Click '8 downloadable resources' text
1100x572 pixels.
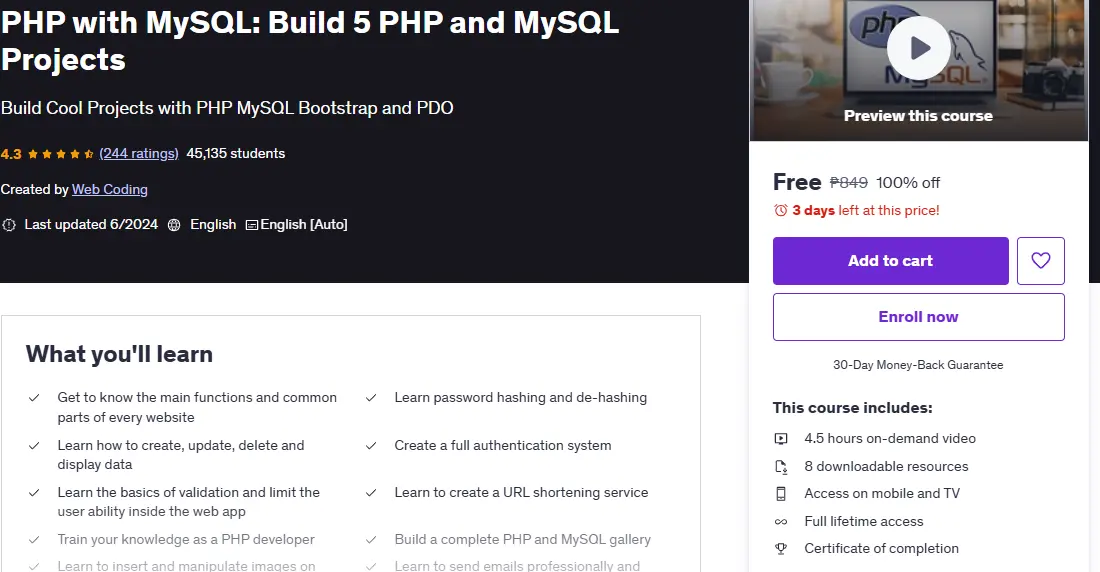click(886, 467)
